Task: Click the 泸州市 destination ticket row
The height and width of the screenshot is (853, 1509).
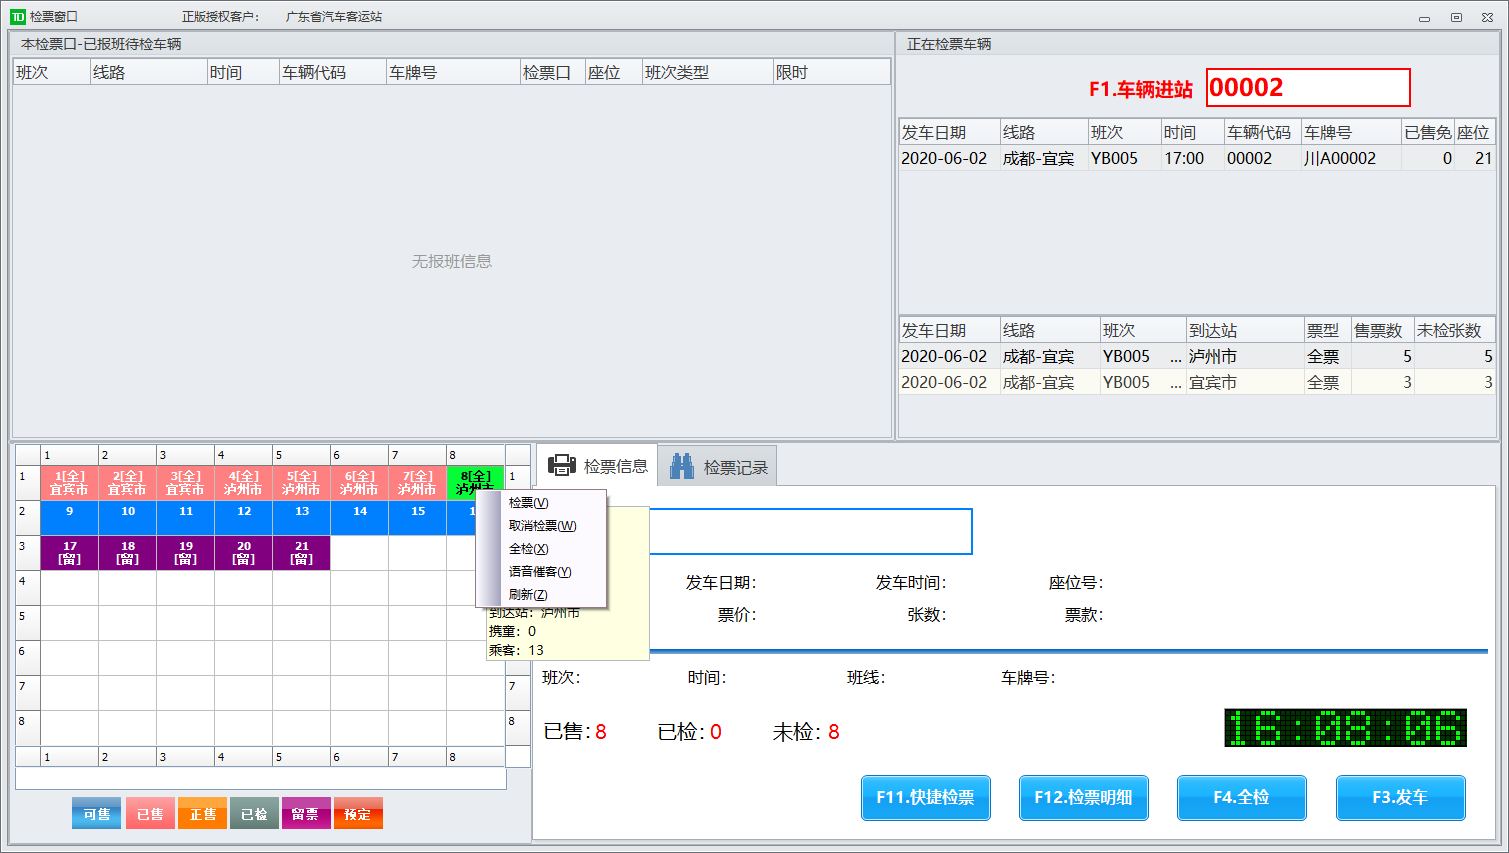Action: tap(1195, 356)
